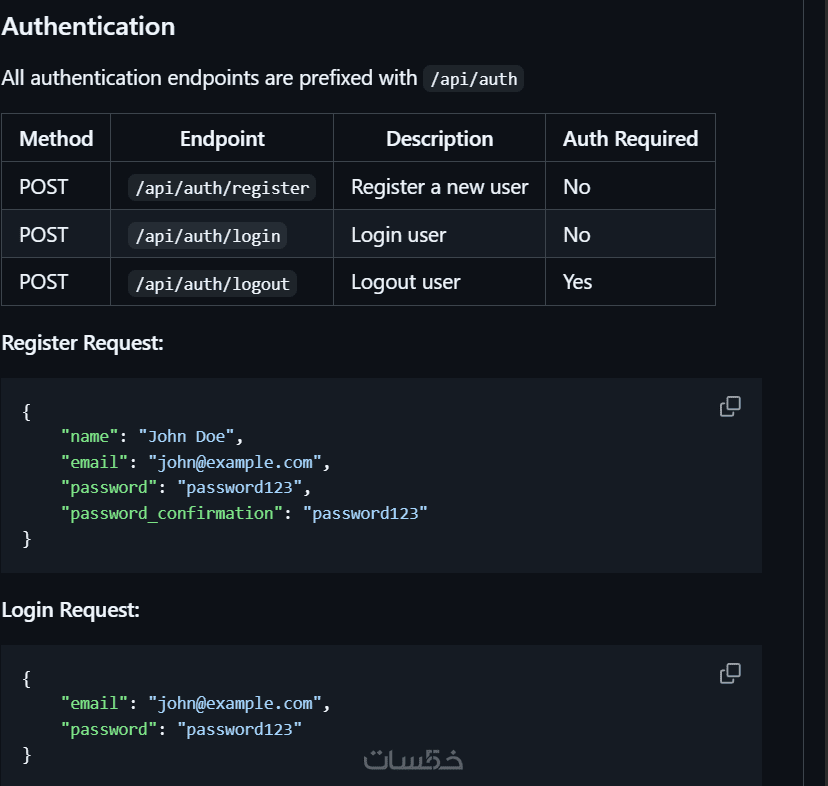828x786 pixels.
Task: Click the /api/auth/logout endpoint cell
Action: (x=212, y=283)
